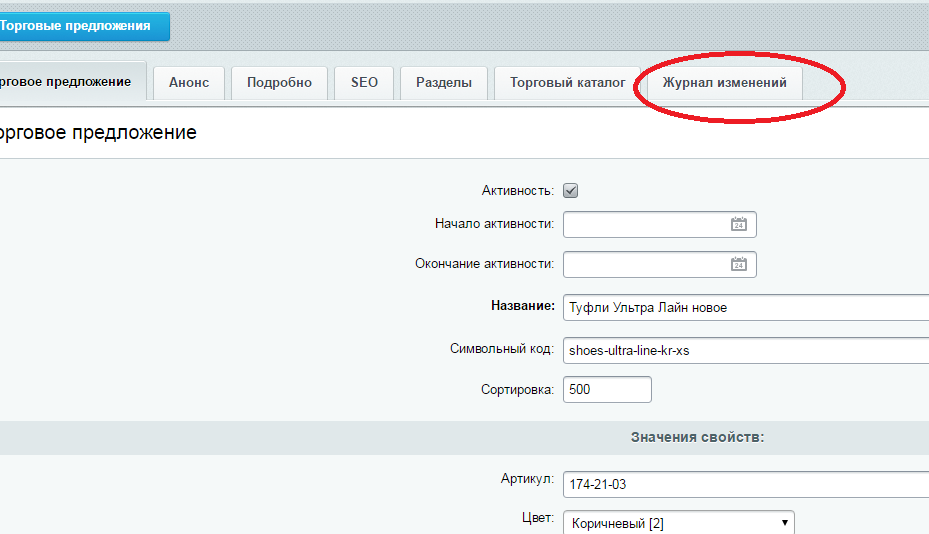Select the Артикул field with 174-21-03

point(745,485)
